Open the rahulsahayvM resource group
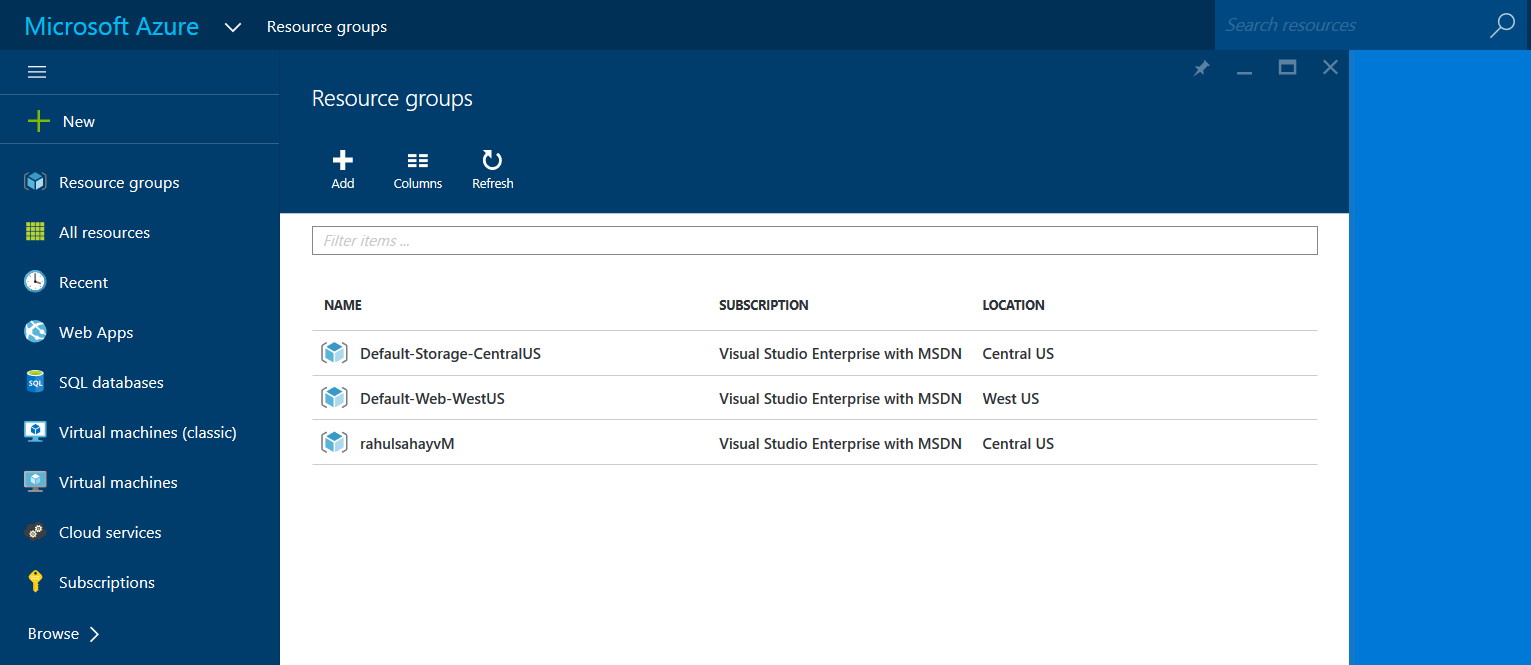 click(x=407, y=443)
